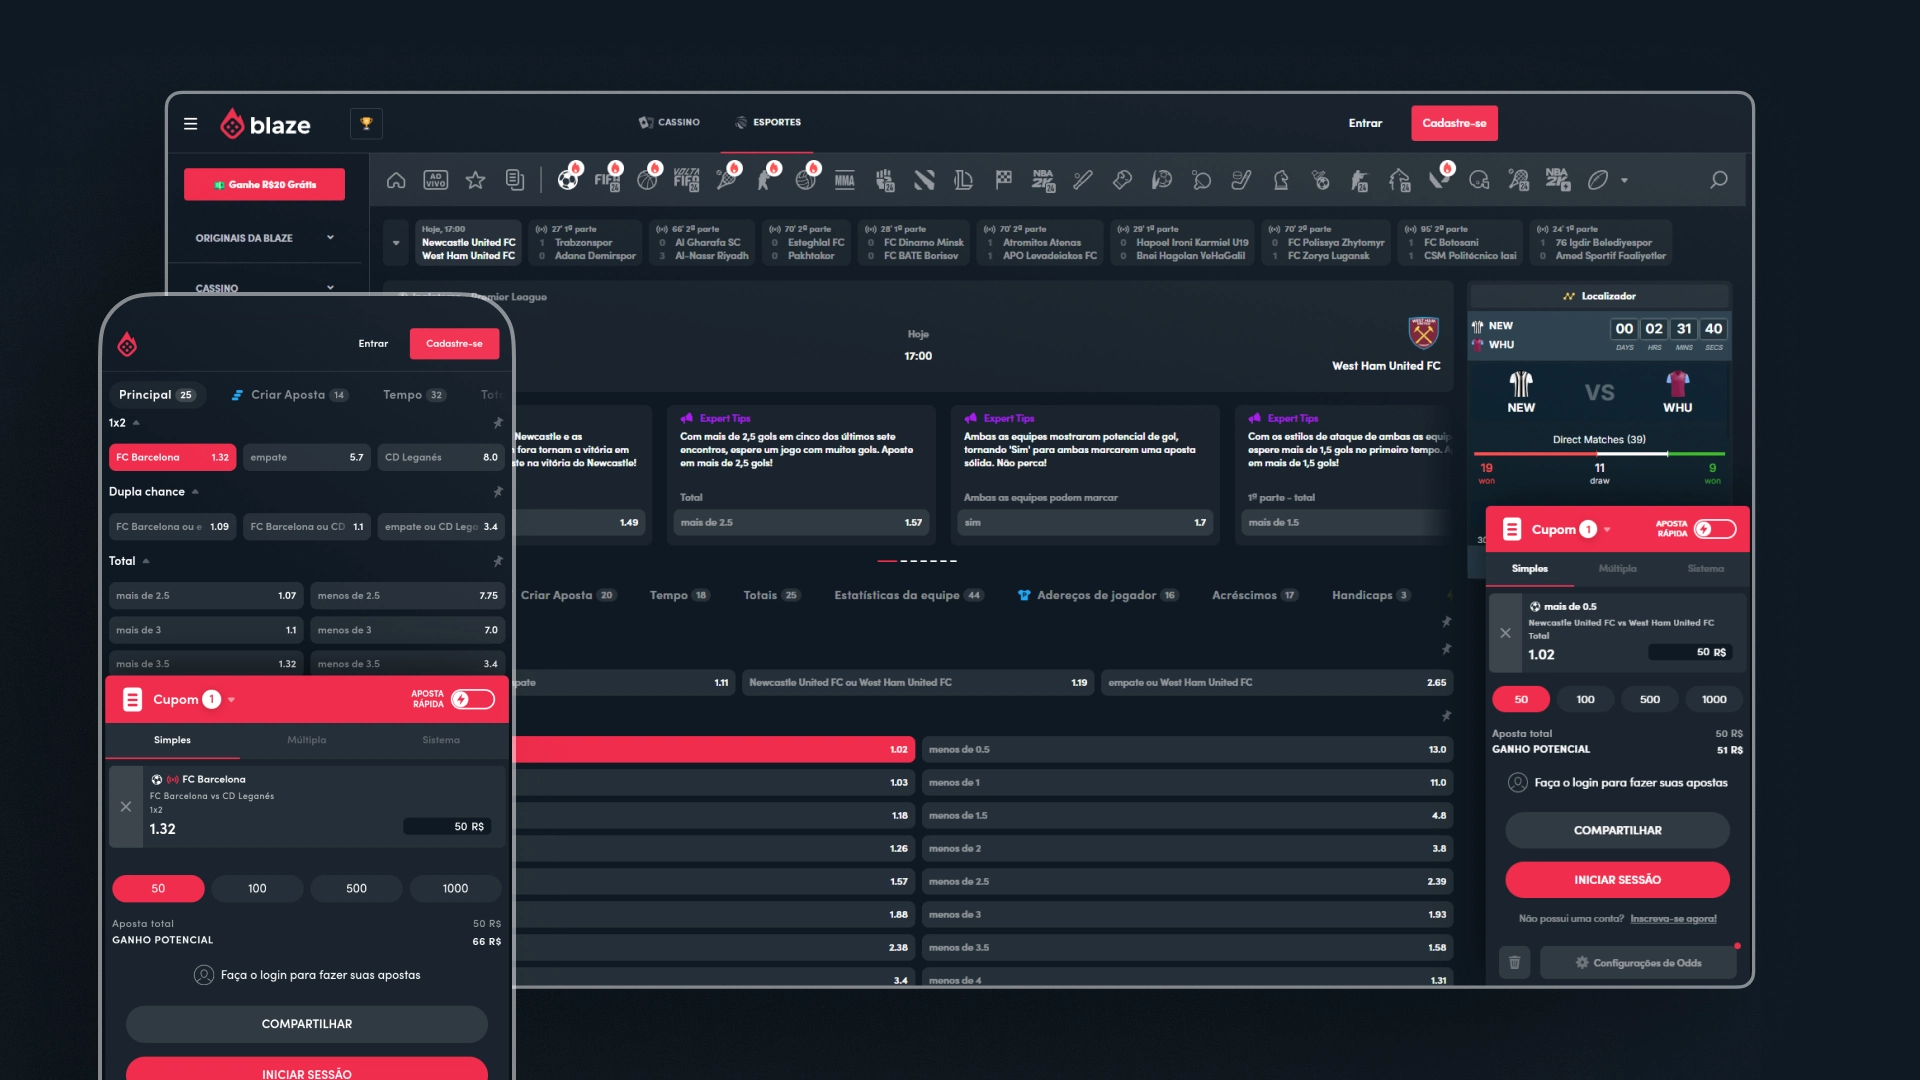The image size is (1920, 1080).
Task: Select the 100 stake amount in desktop coupon
Action: pos(1585,699)
